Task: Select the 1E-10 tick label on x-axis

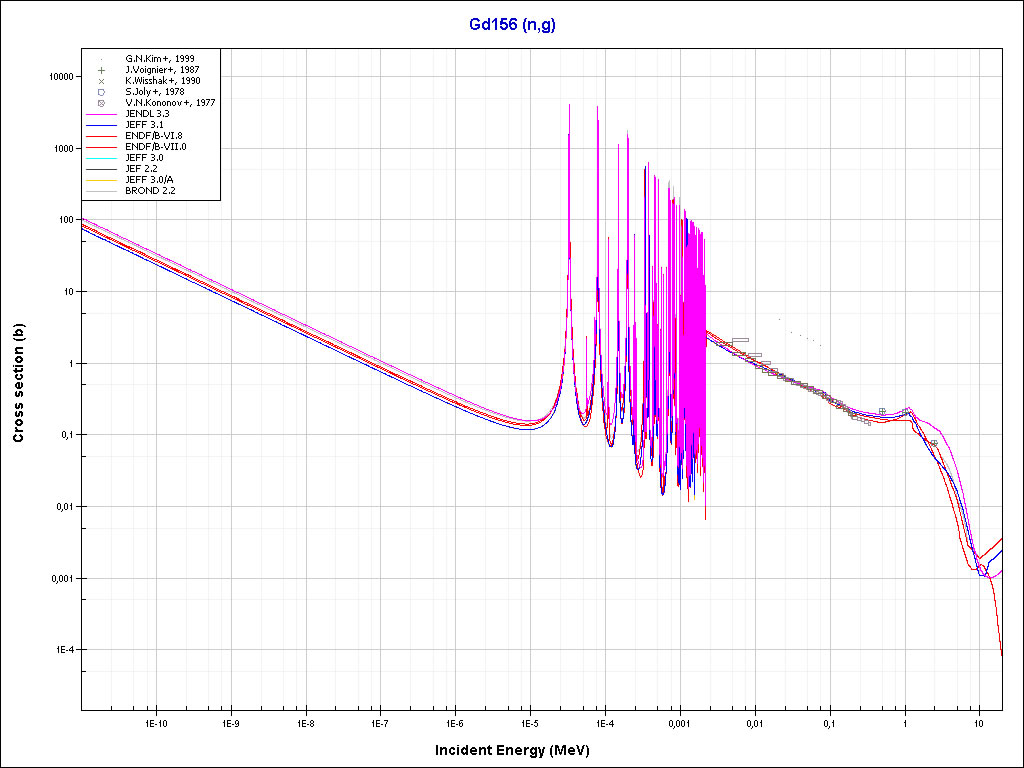Action: 155,722
